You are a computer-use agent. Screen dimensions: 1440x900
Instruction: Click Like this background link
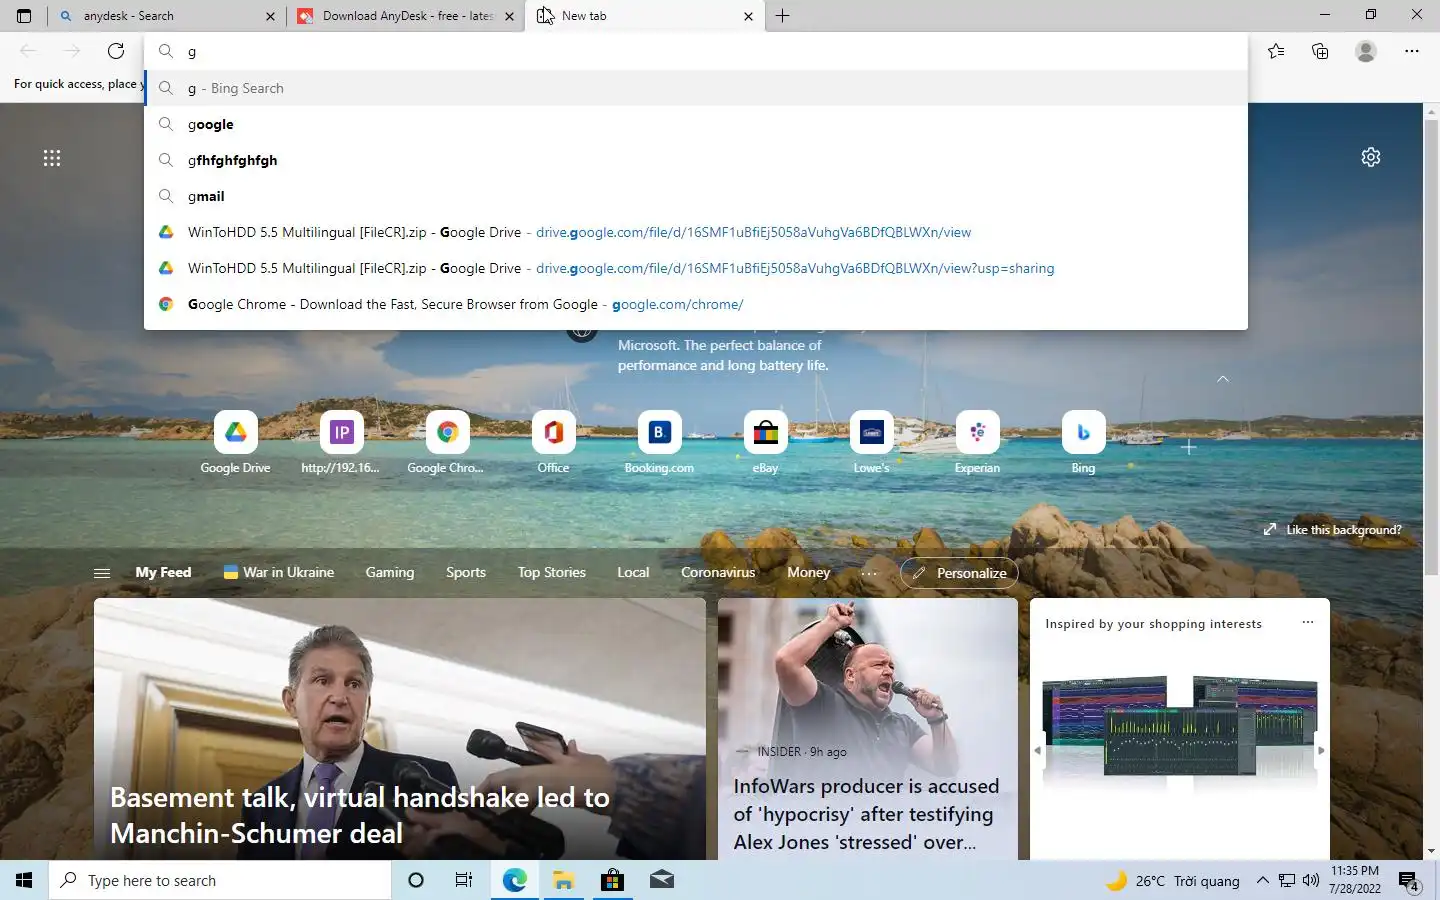click(1333, 530)
